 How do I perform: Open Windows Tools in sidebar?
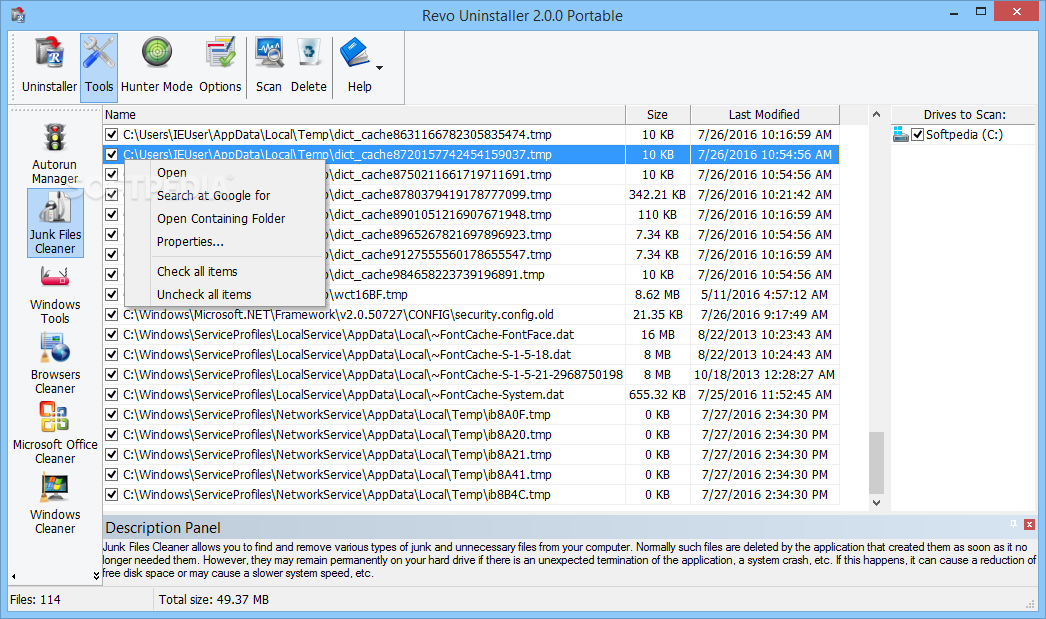tap(55, 294)
